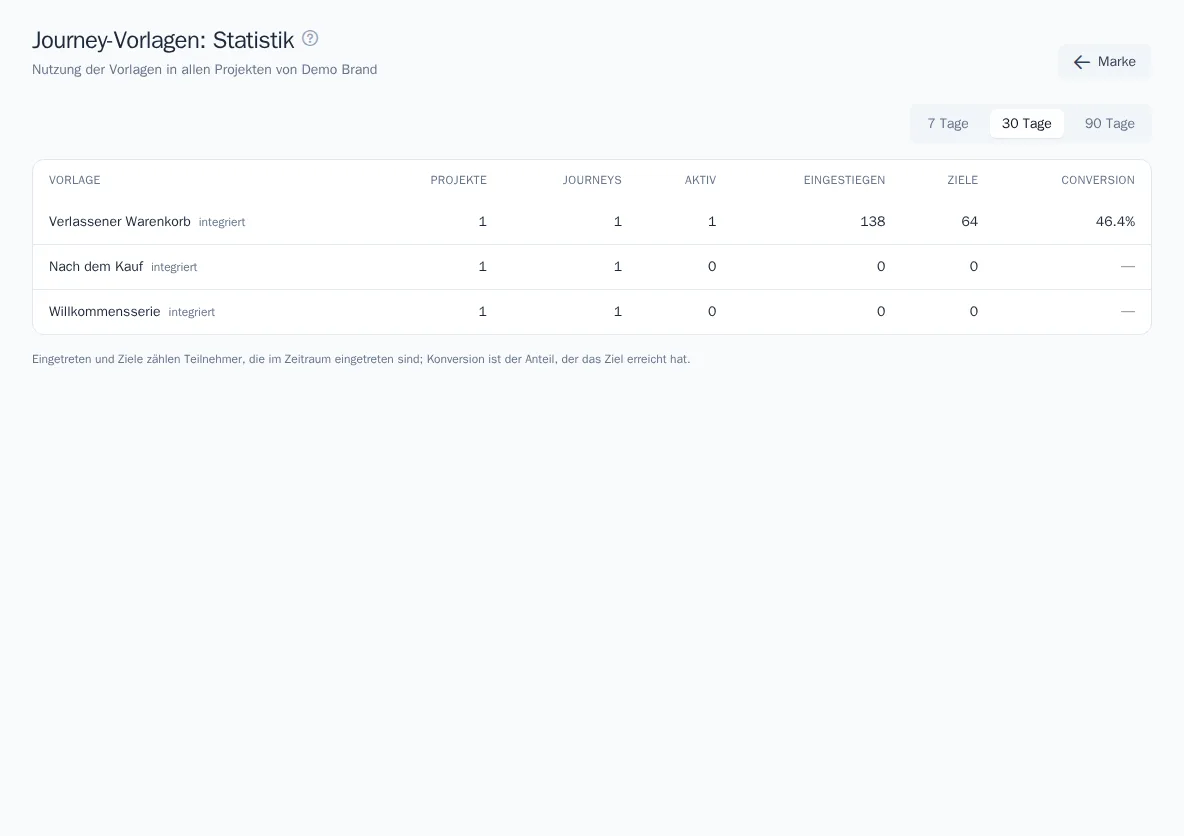This screenshot has height=836, width=1184.
Task: Click the JOURNEYS column header
Action: [x=592, y=180]
